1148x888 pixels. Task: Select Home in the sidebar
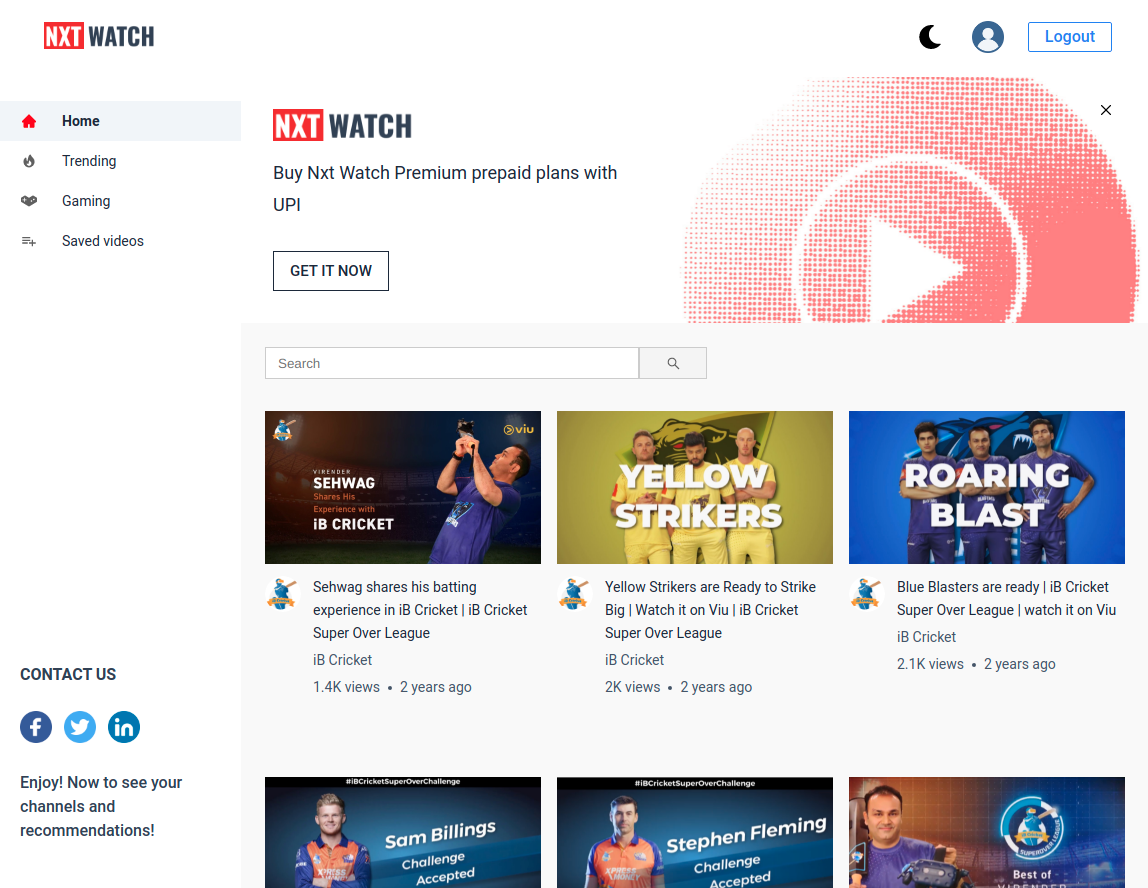(x=120, y=121)
